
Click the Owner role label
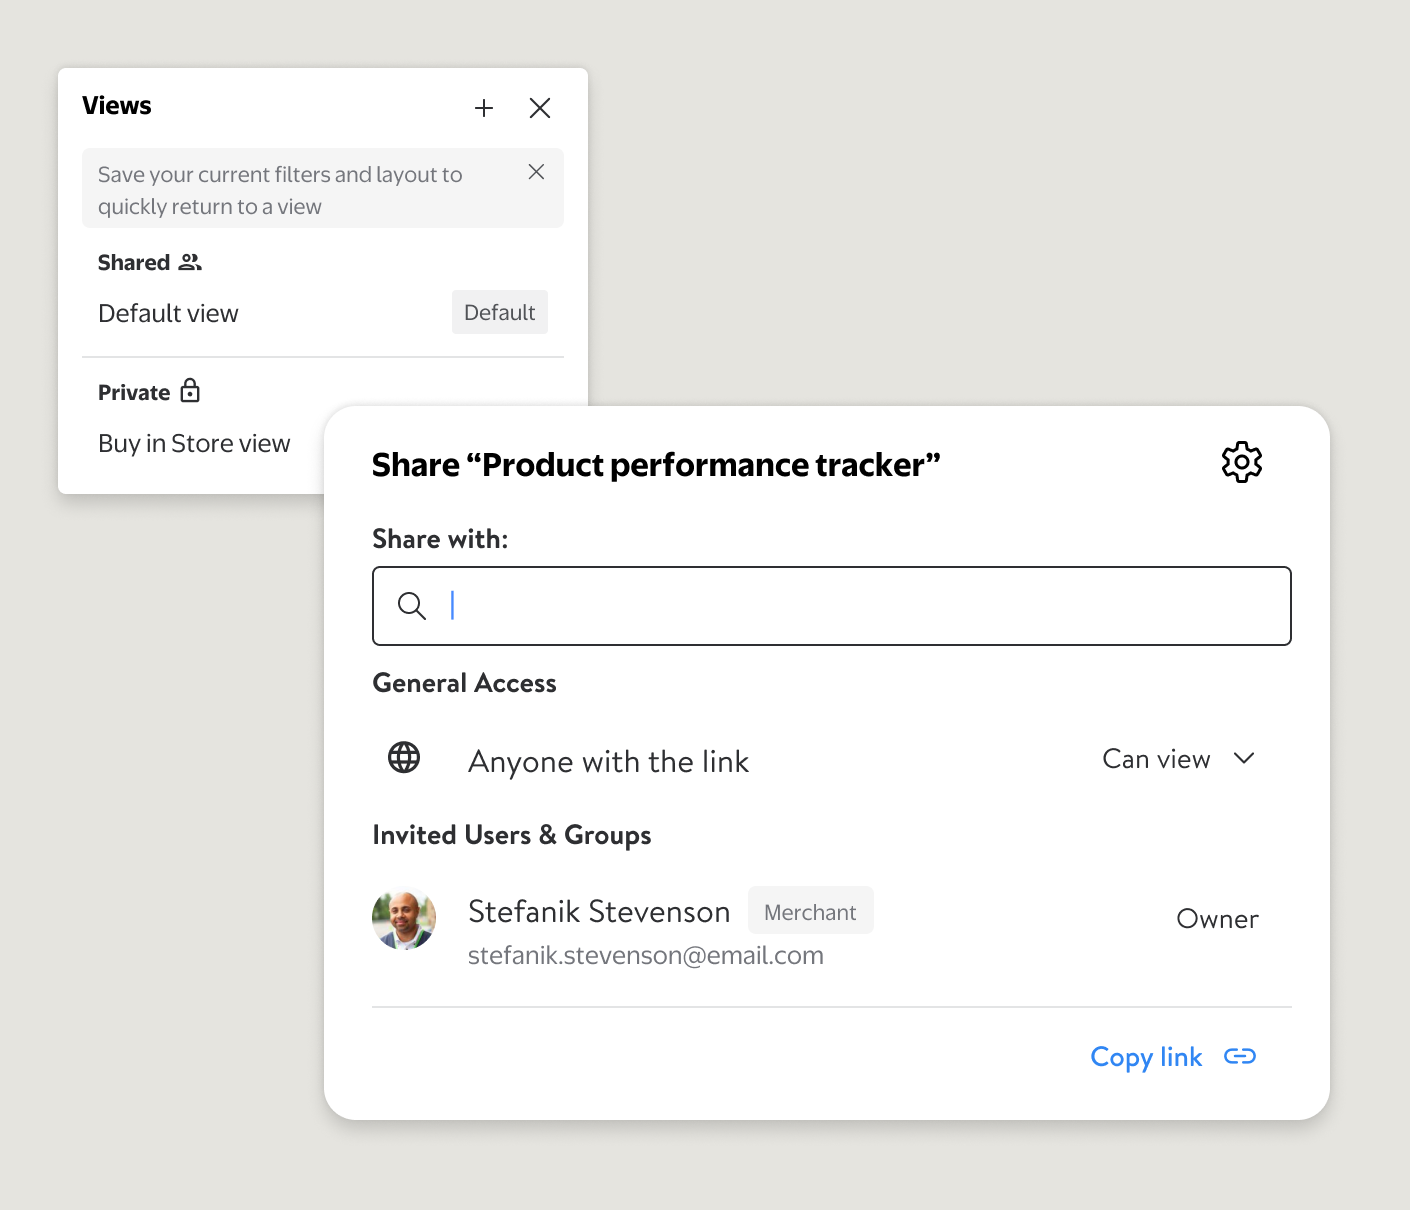pos(1217,919)
